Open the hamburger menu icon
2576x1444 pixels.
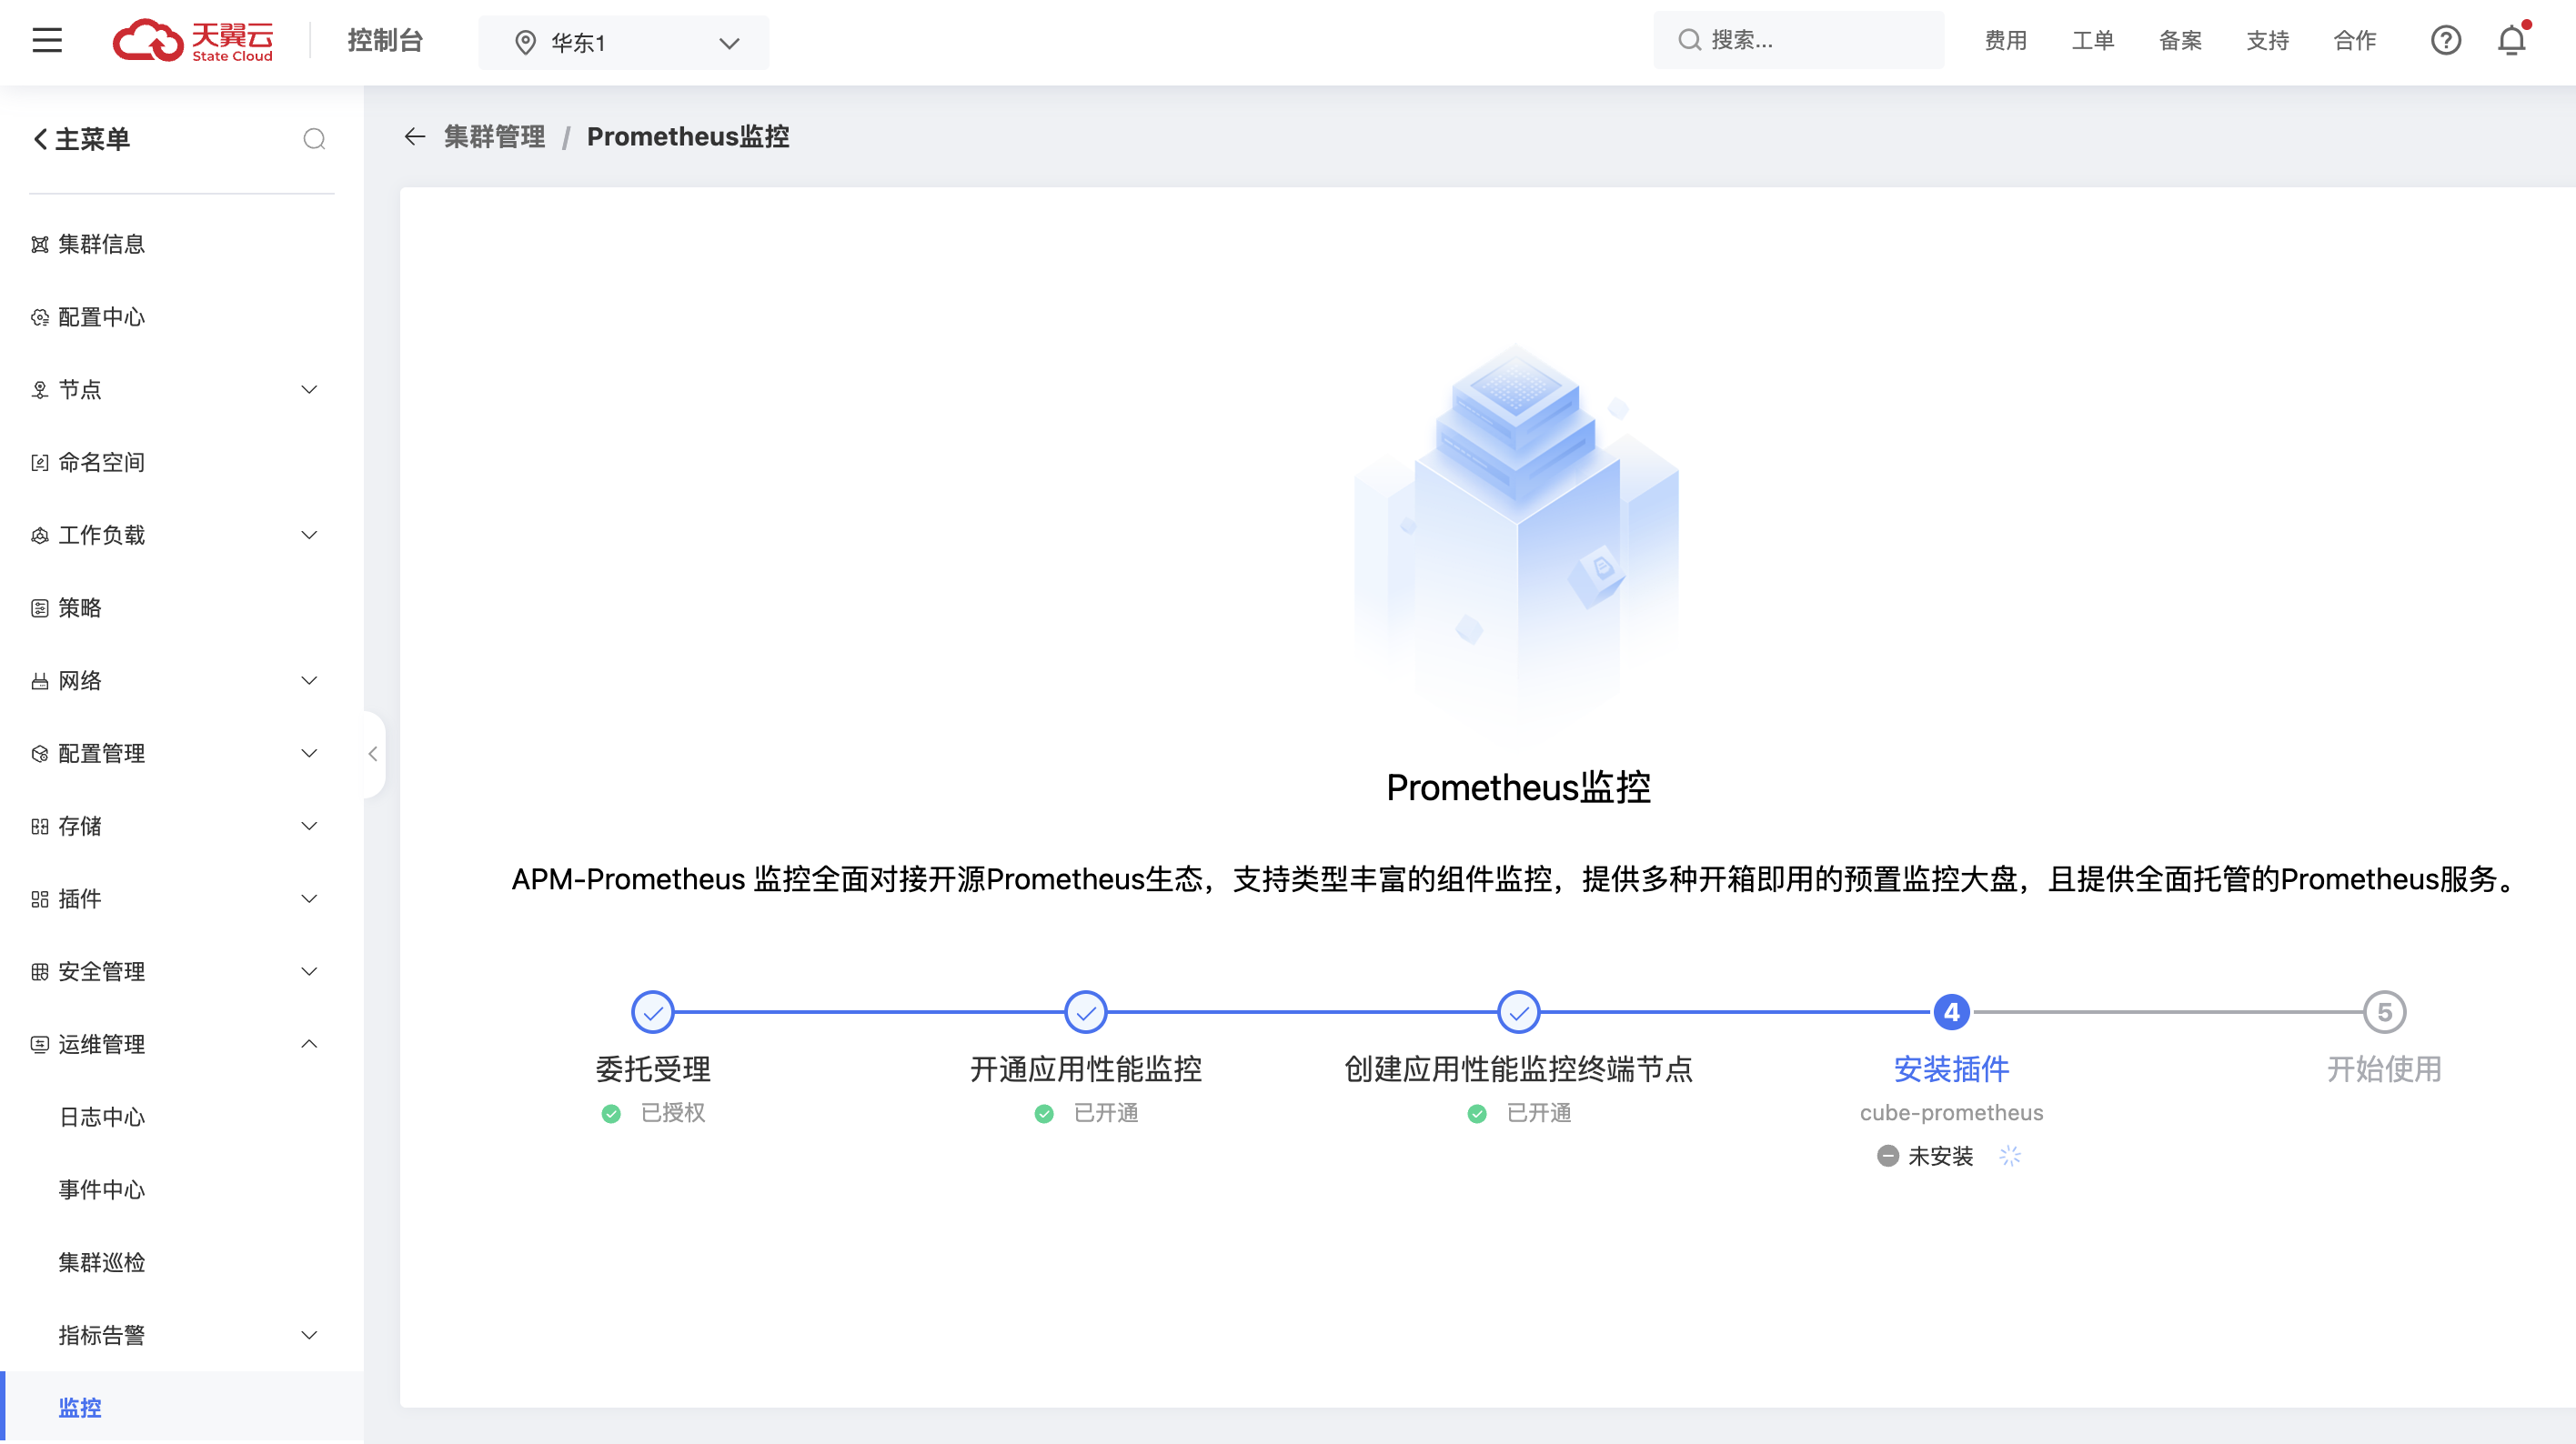(47, 41)
